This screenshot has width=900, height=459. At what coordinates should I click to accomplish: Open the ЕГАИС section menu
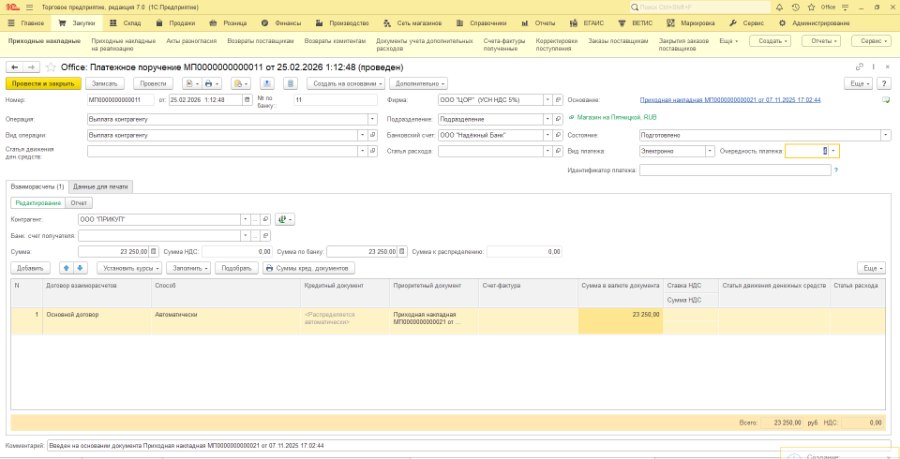click(587, 24)
